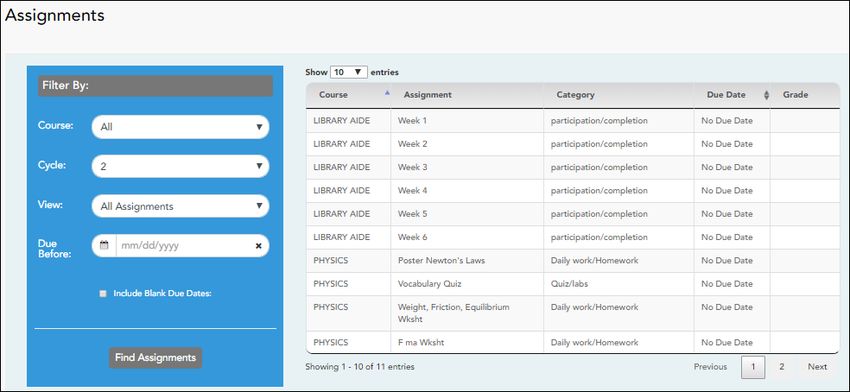Click the Assignments page title

pyautogui.click(x=55, y=16)
